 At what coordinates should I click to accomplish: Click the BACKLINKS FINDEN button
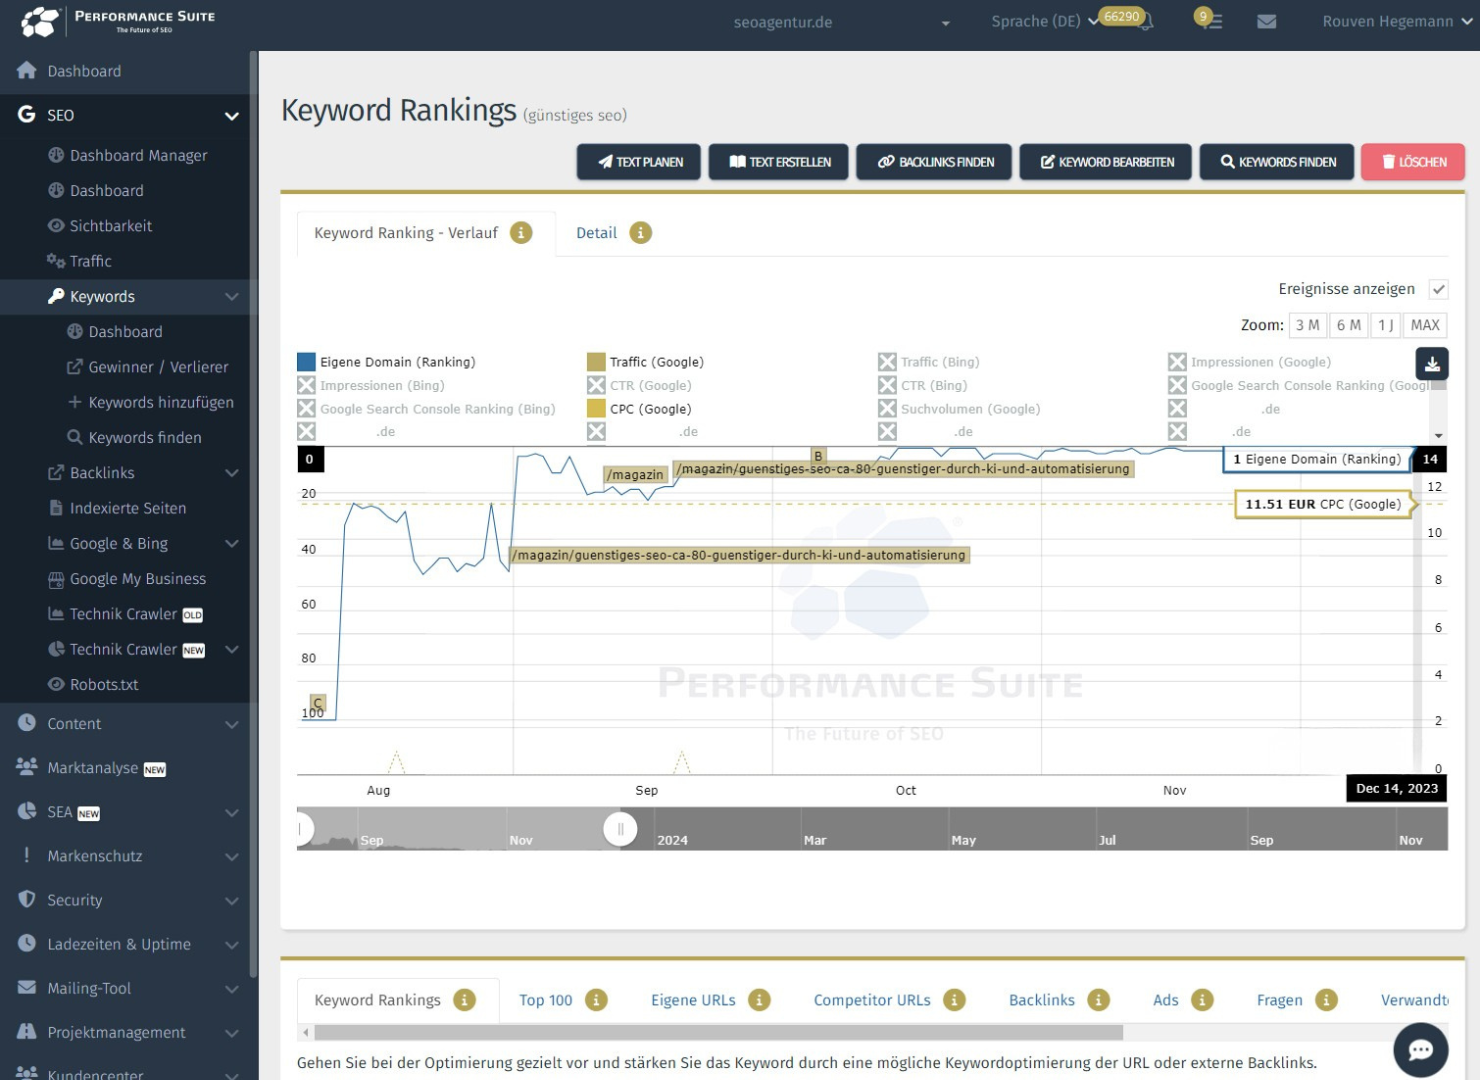click(933, 162)
